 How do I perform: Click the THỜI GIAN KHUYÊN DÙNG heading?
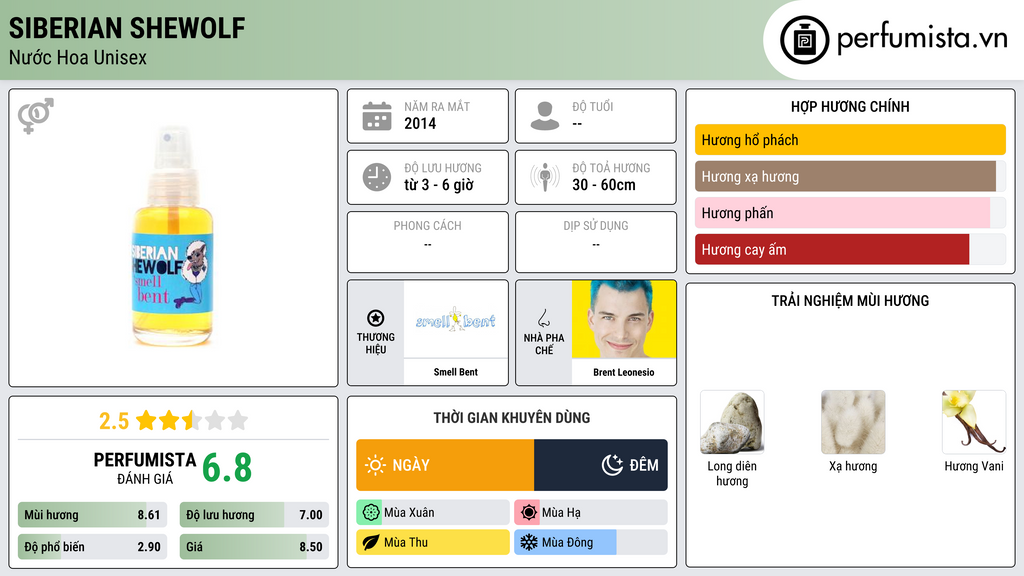tap(512, 418)
